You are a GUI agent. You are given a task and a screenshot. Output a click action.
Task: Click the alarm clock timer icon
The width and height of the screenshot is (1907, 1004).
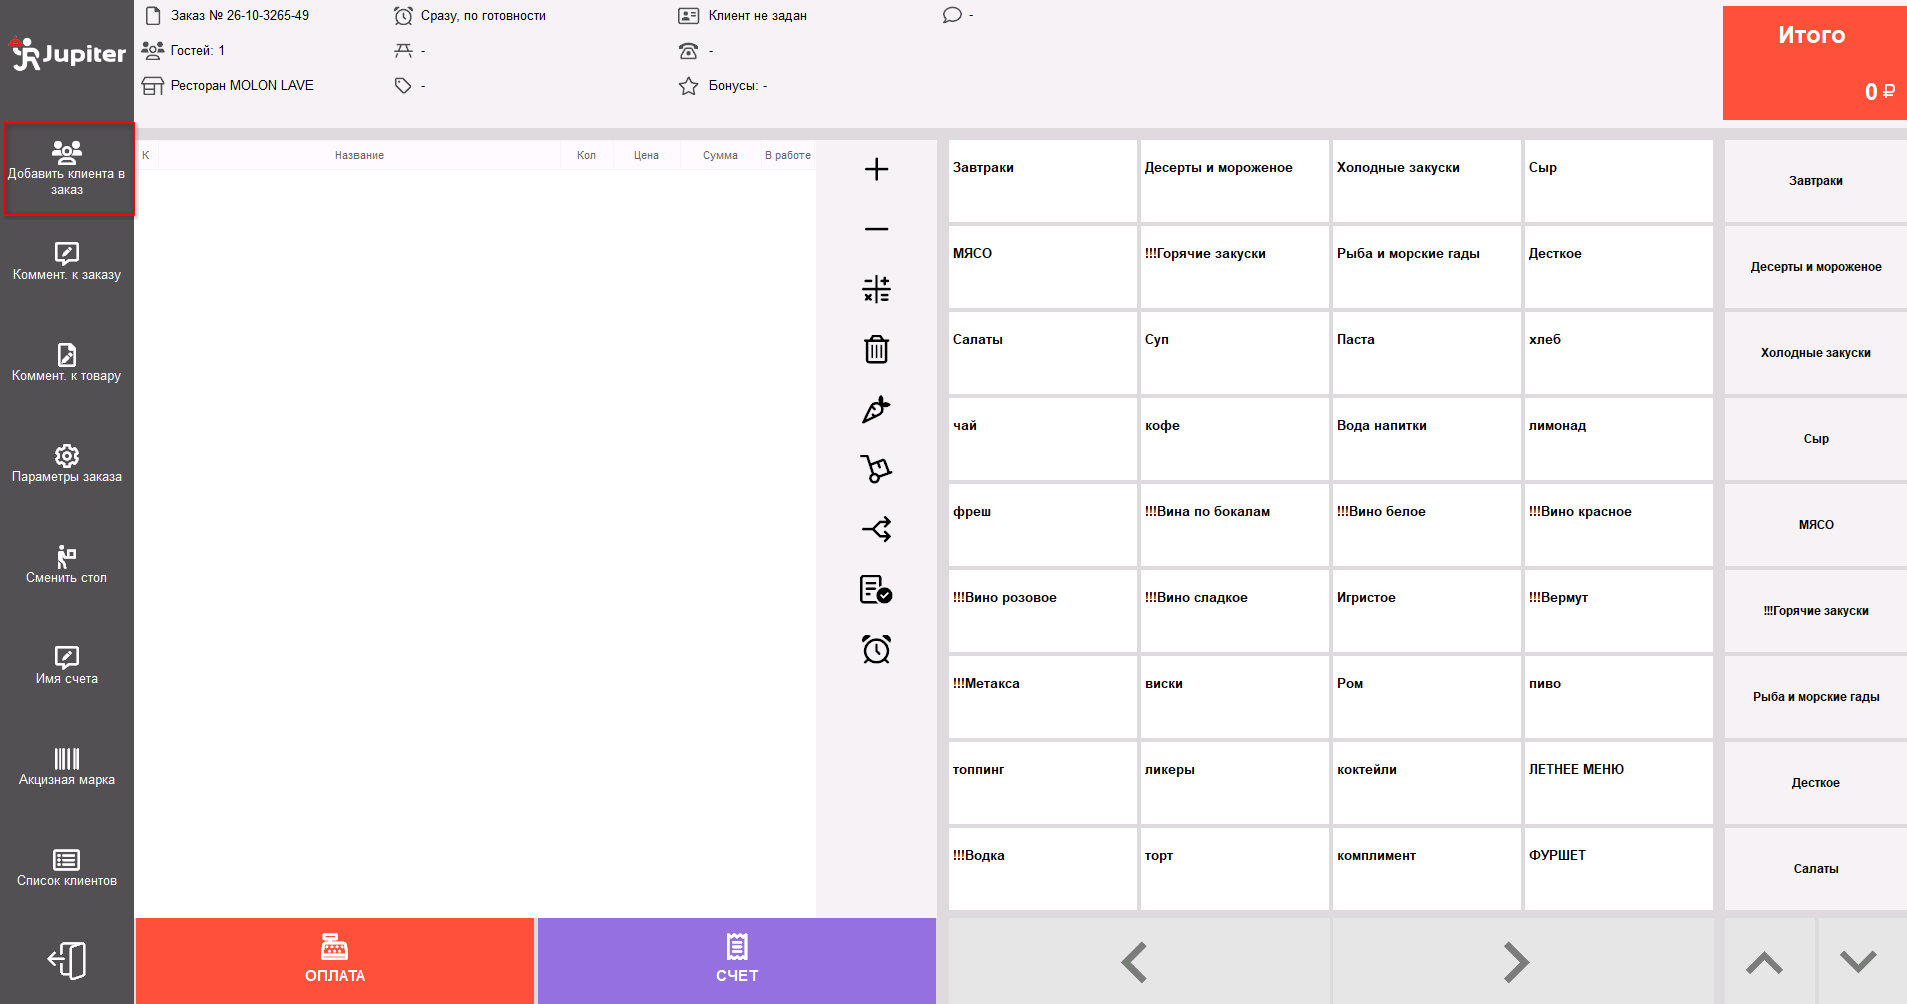(x=876, y=649)
